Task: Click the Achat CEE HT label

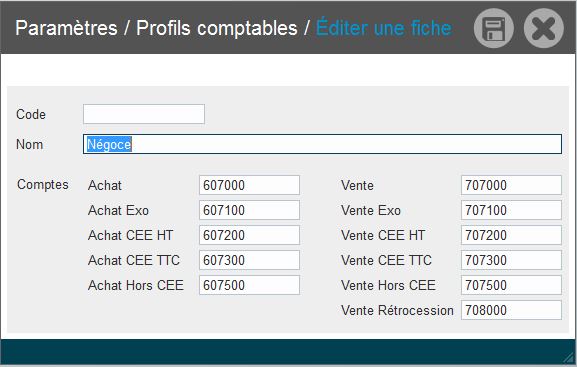Action: pyautogui.click(x=131, y=235)
